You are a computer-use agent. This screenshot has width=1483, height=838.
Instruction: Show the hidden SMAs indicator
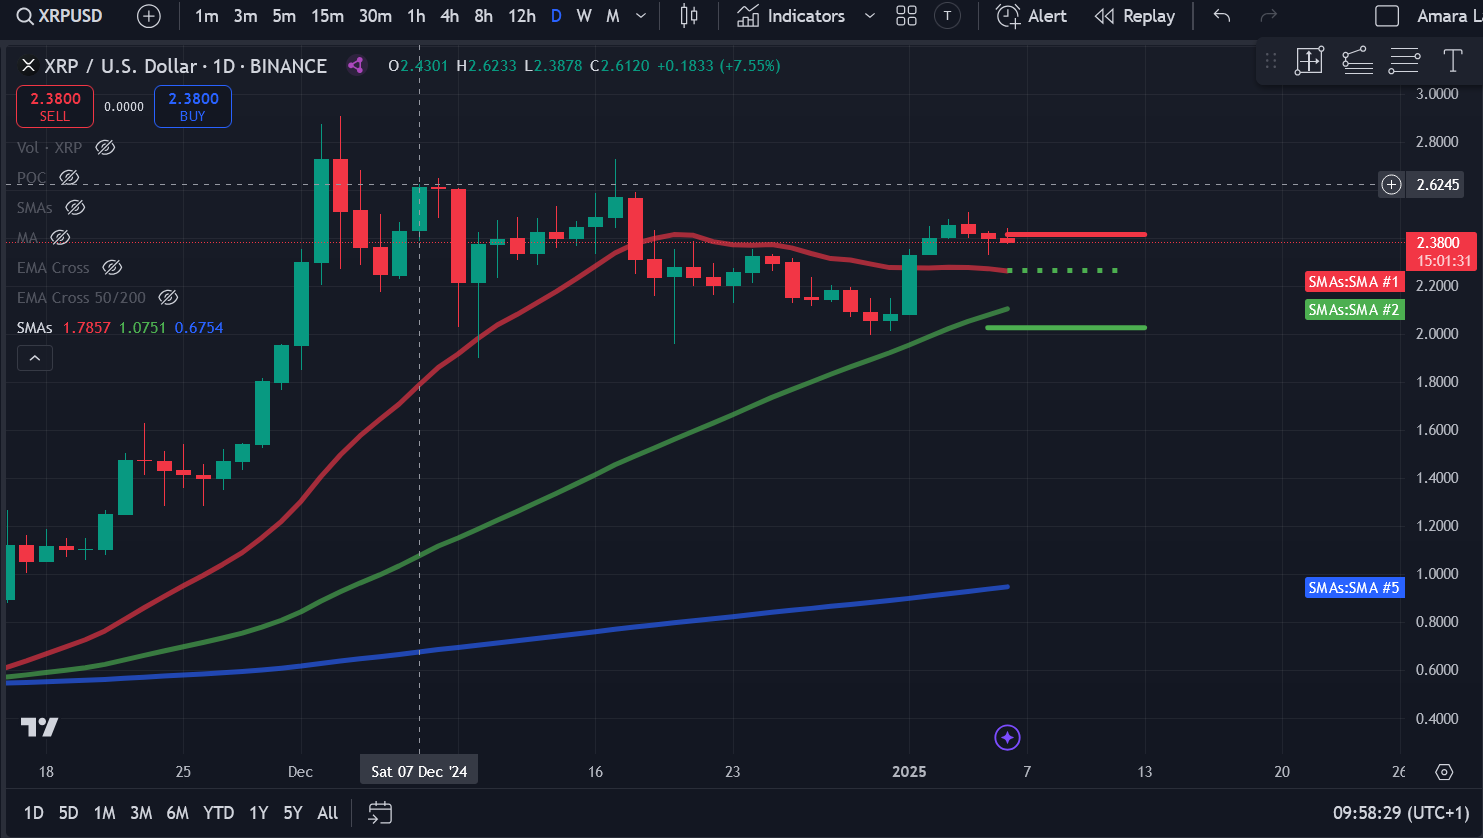pos(75,207)
